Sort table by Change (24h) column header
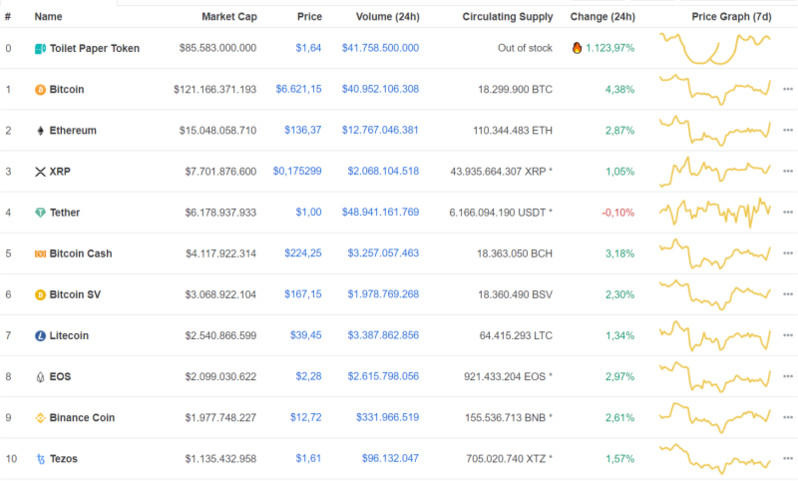Viewport: 798px width, 481px height. (602, 17)
